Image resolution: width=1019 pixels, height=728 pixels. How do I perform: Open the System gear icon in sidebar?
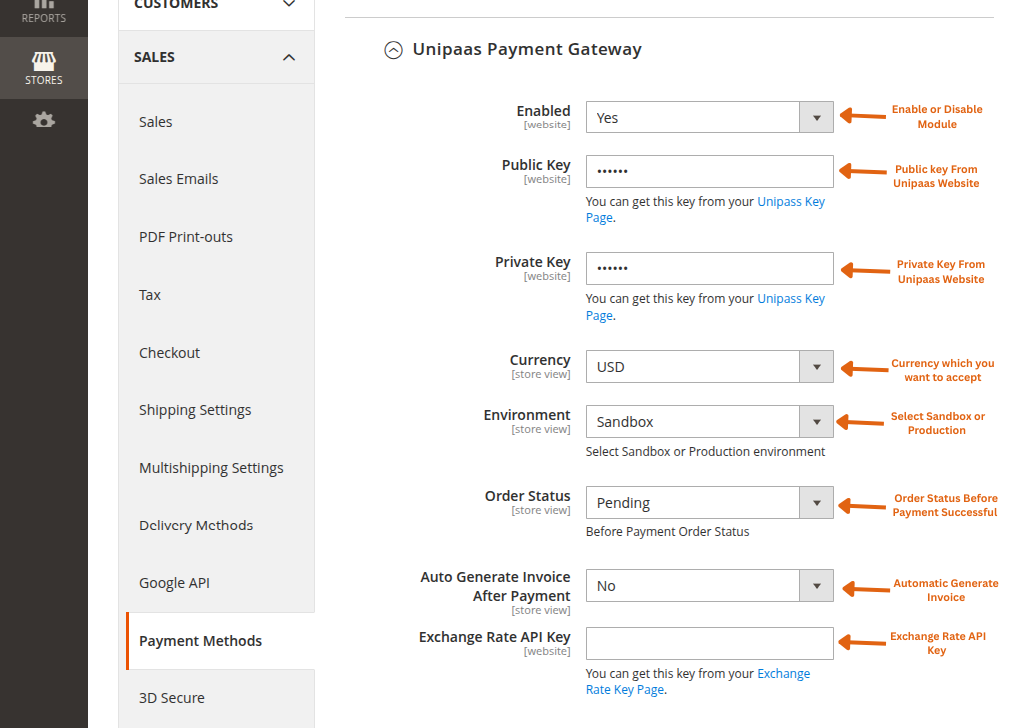pos(43,119)
